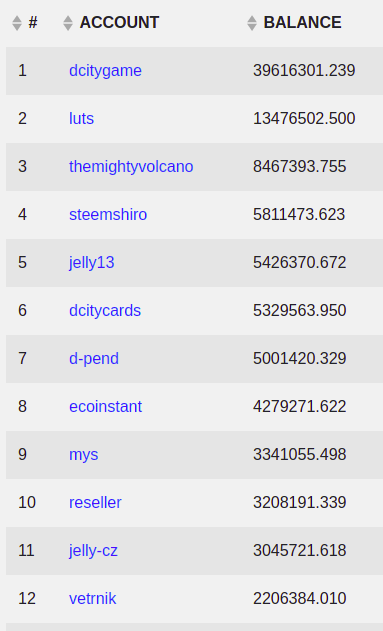Screen dimensions: 383x631
Task: Open the vetrnik account link
Action: click(93, 598)
